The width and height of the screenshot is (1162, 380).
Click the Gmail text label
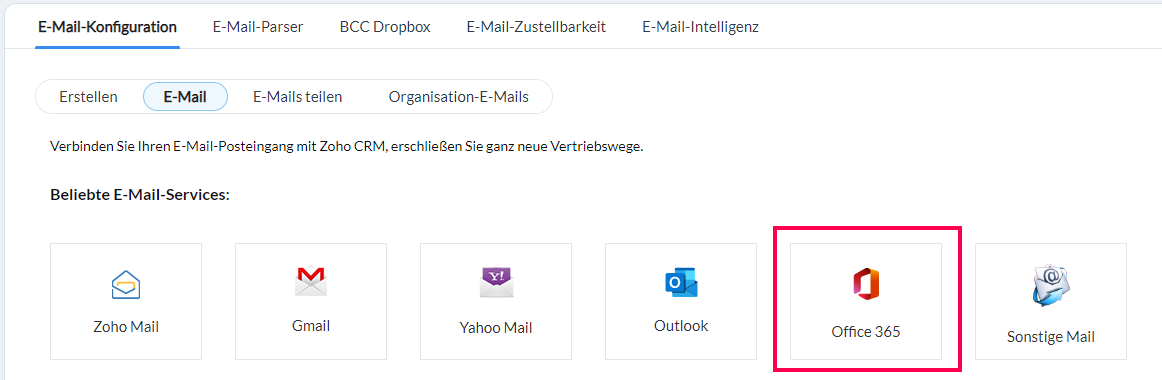click(x=311, y=325)
